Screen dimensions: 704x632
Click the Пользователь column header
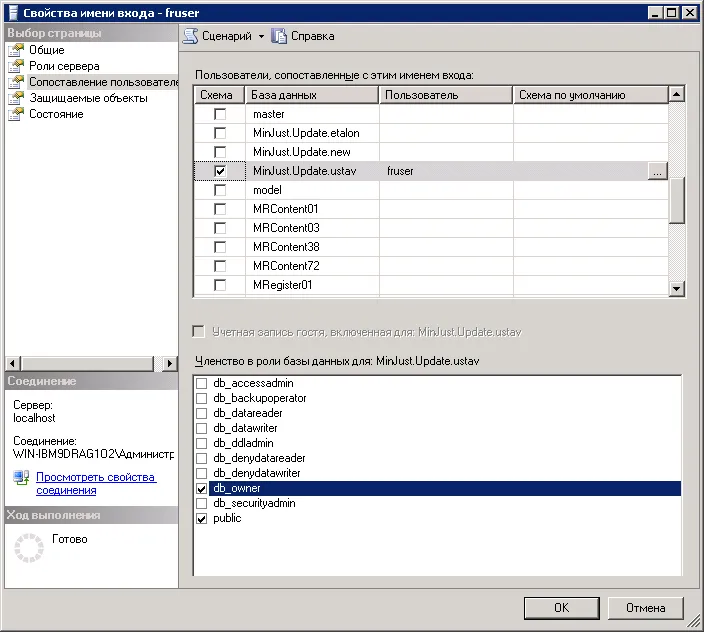[446, 95]
